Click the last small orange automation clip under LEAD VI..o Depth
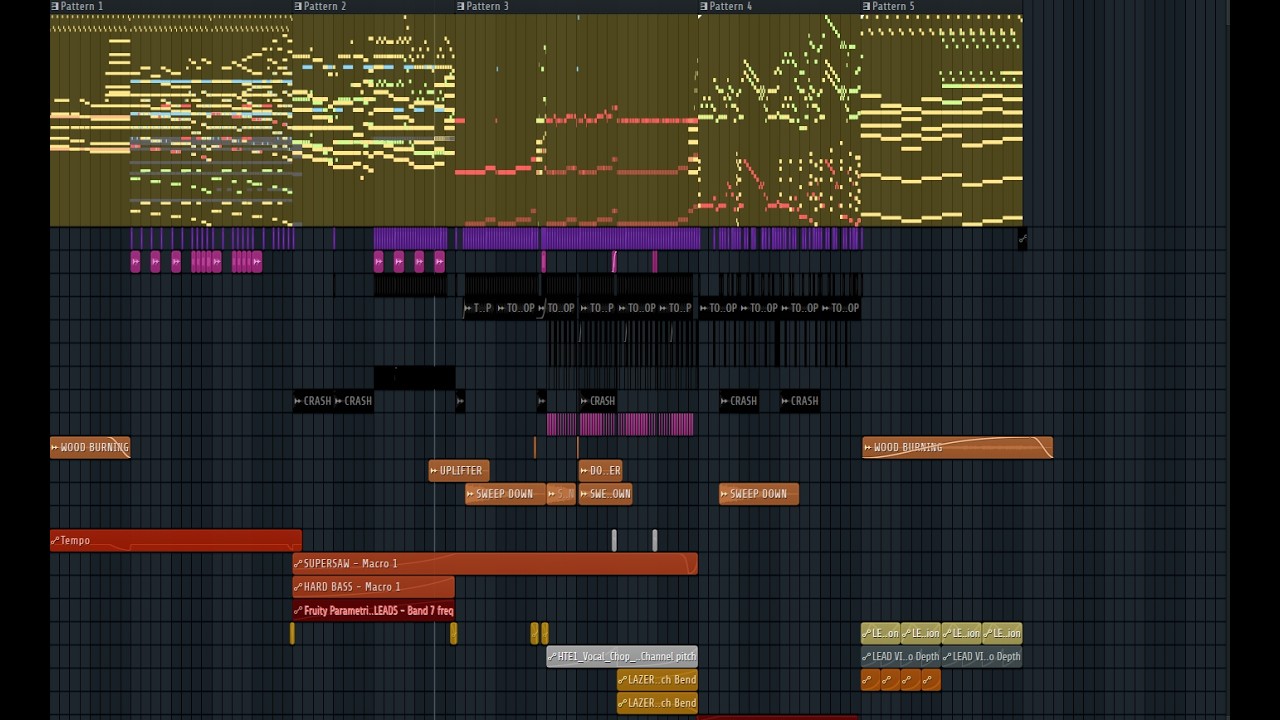The width and height of the screenshot is (1280, 720). pos(931,680)
